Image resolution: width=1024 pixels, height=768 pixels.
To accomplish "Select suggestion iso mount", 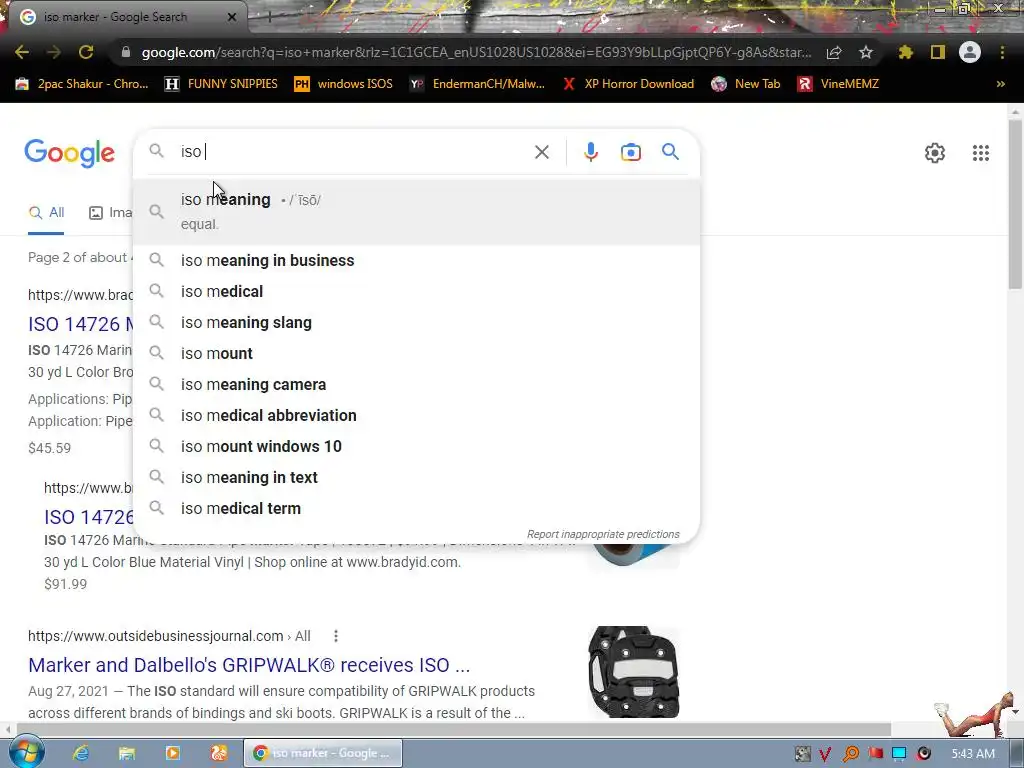I will point(416,353).
